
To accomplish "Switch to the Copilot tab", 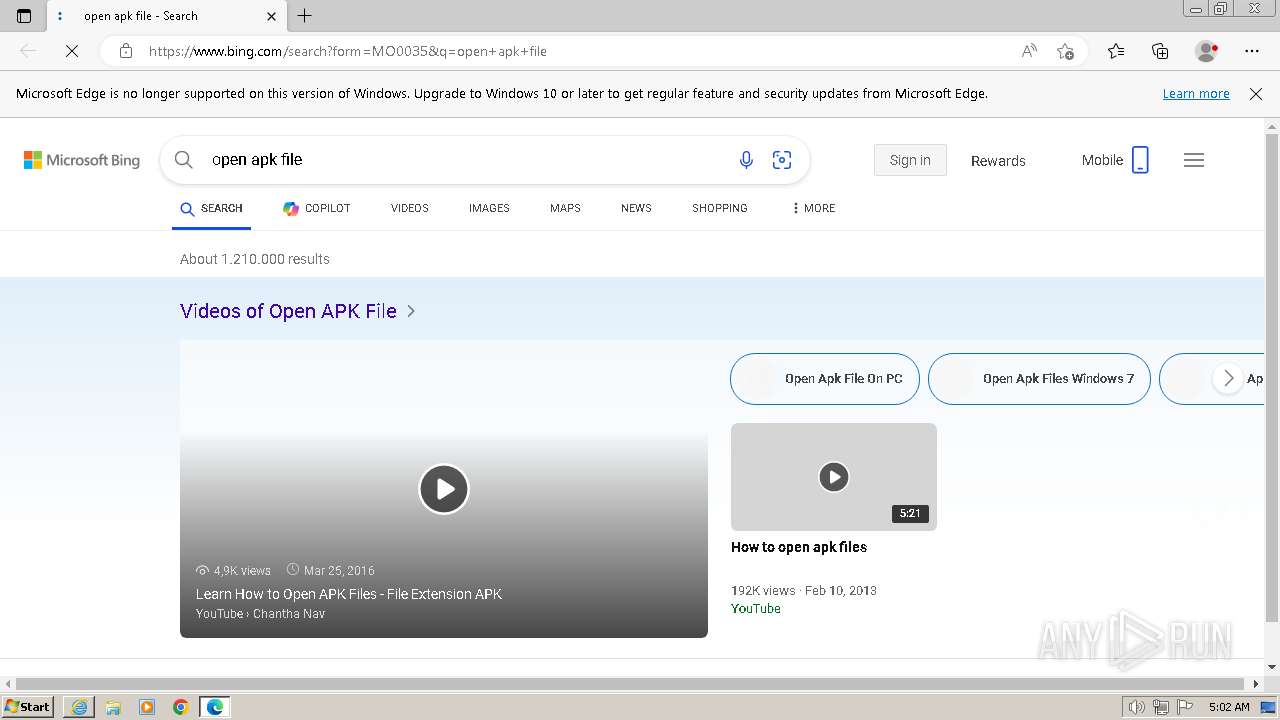I will (317, 208).
